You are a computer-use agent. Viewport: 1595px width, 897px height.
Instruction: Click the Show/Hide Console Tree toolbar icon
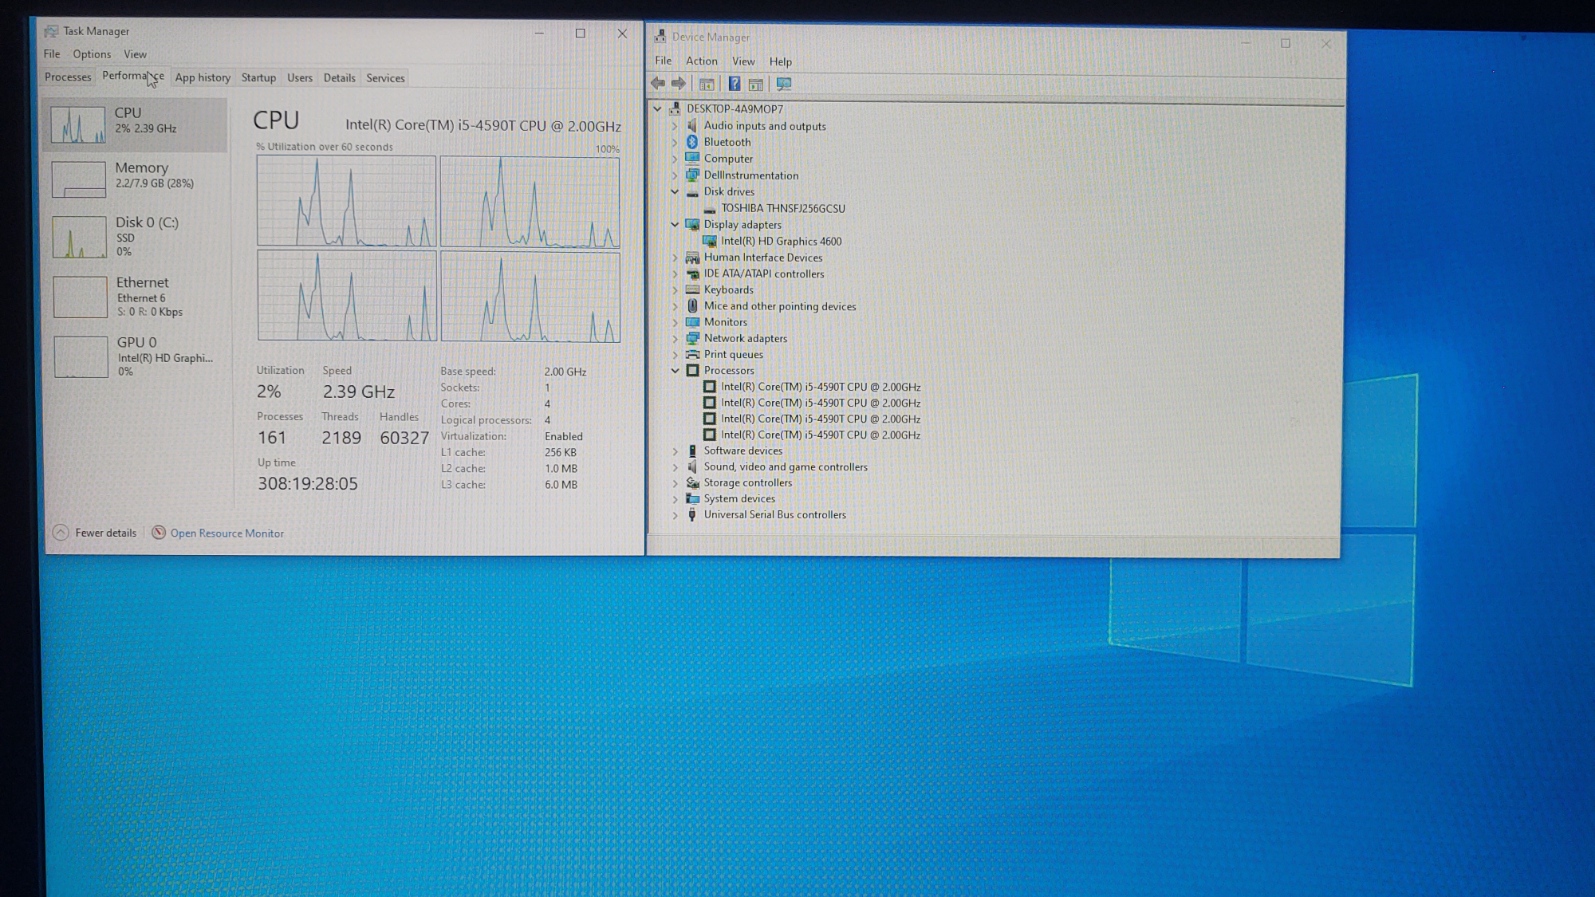(x=707, y=84)
